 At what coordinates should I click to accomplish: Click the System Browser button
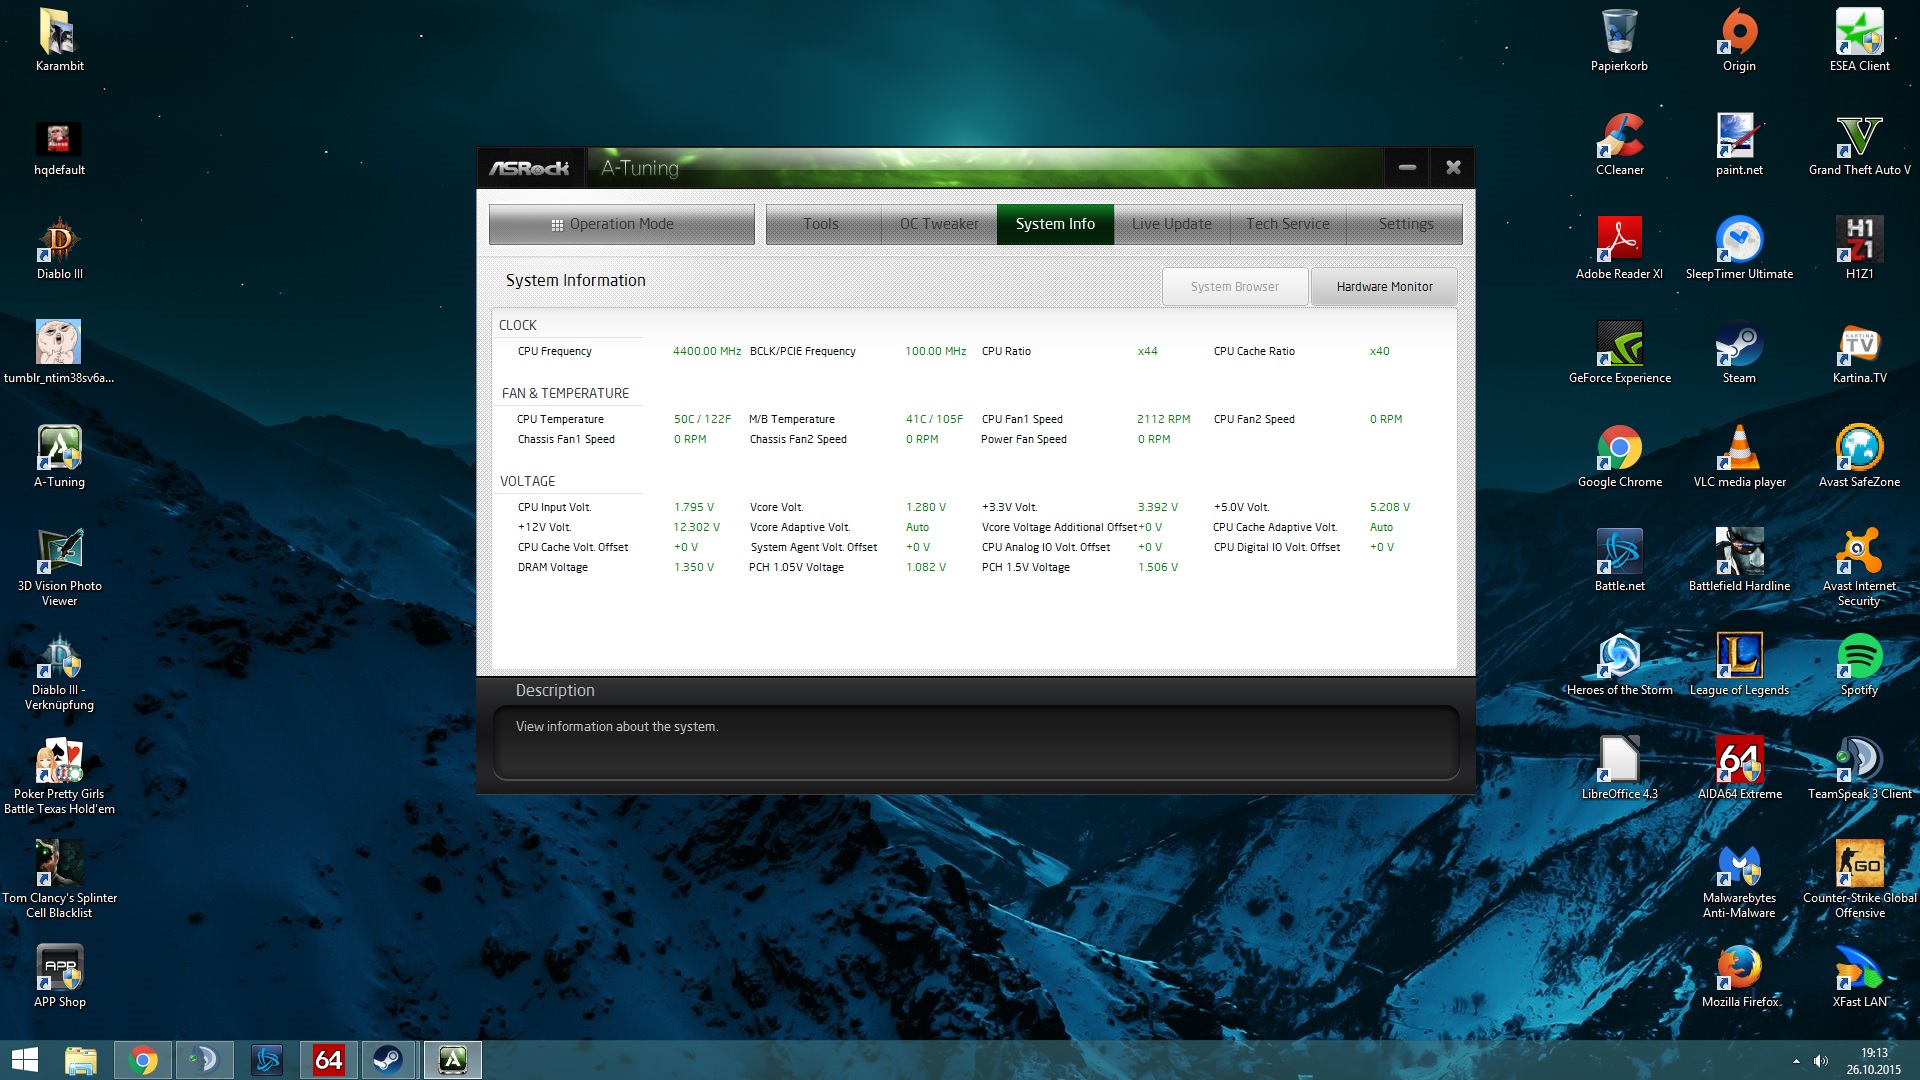pos(1234,287)
